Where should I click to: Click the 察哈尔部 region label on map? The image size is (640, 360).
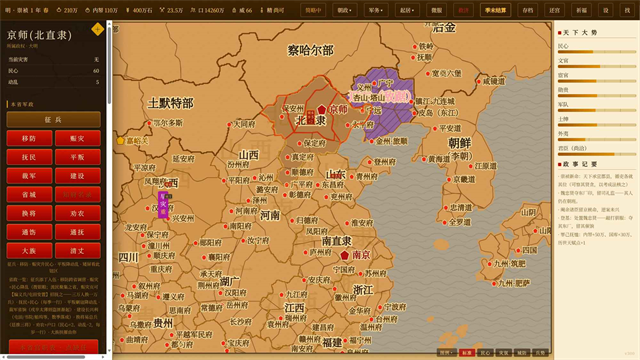[x=311, y=51]
